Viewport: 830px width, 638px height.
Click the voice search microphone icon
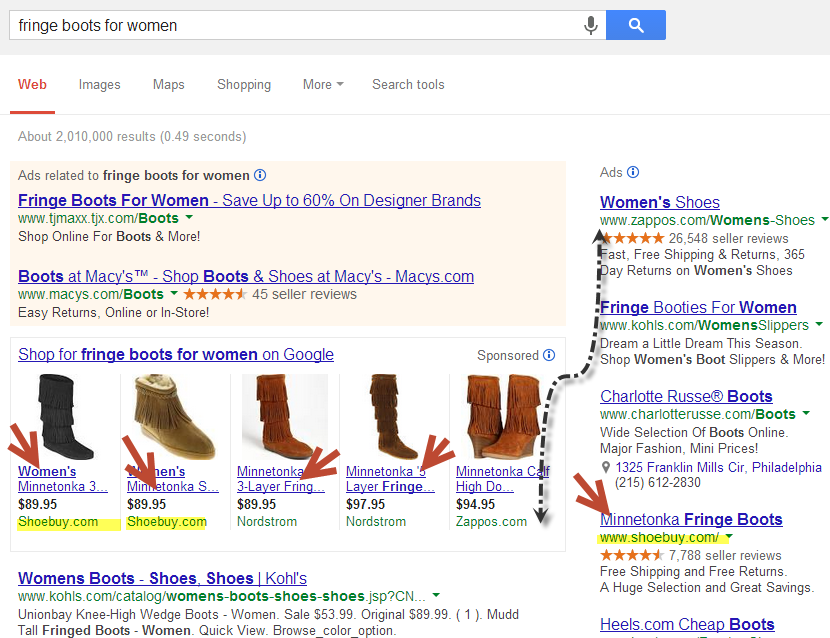(x=591, y=25)
